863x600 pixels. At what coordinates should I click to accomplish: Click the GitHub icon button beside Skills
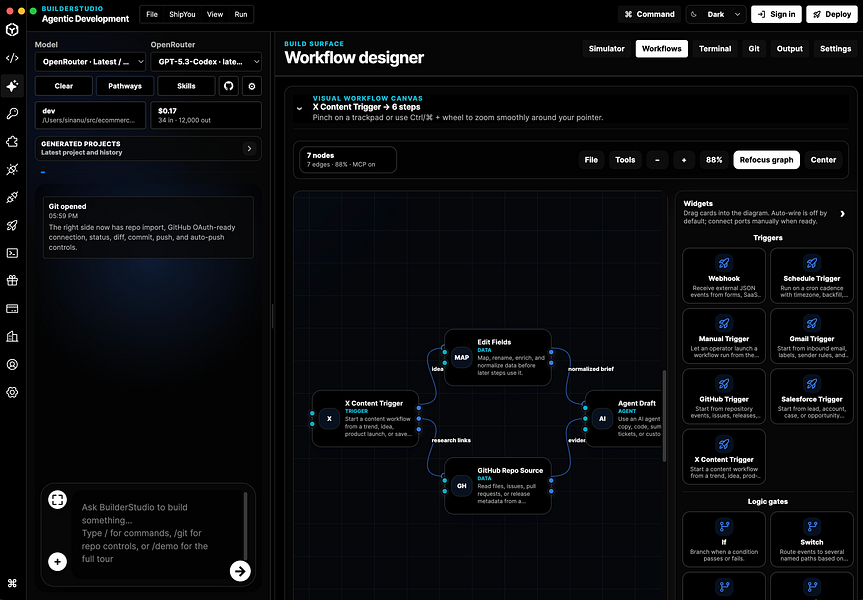pos(229,86)
